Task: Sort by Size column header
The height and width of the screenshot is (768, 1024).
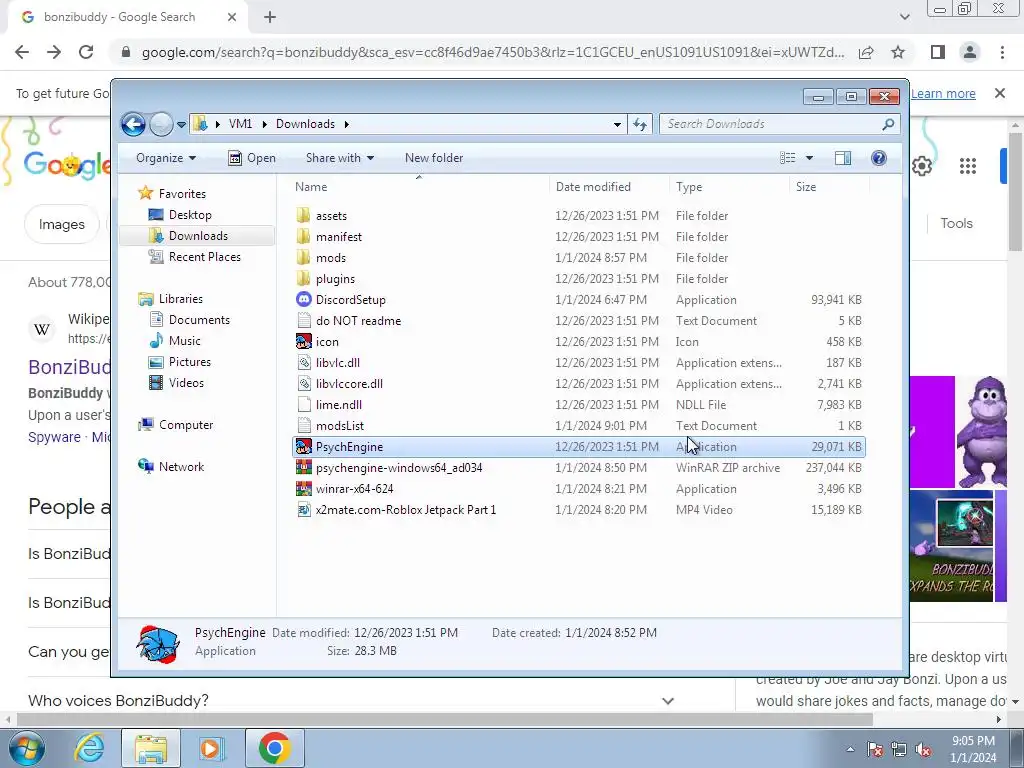Action: tap(829, 187)
